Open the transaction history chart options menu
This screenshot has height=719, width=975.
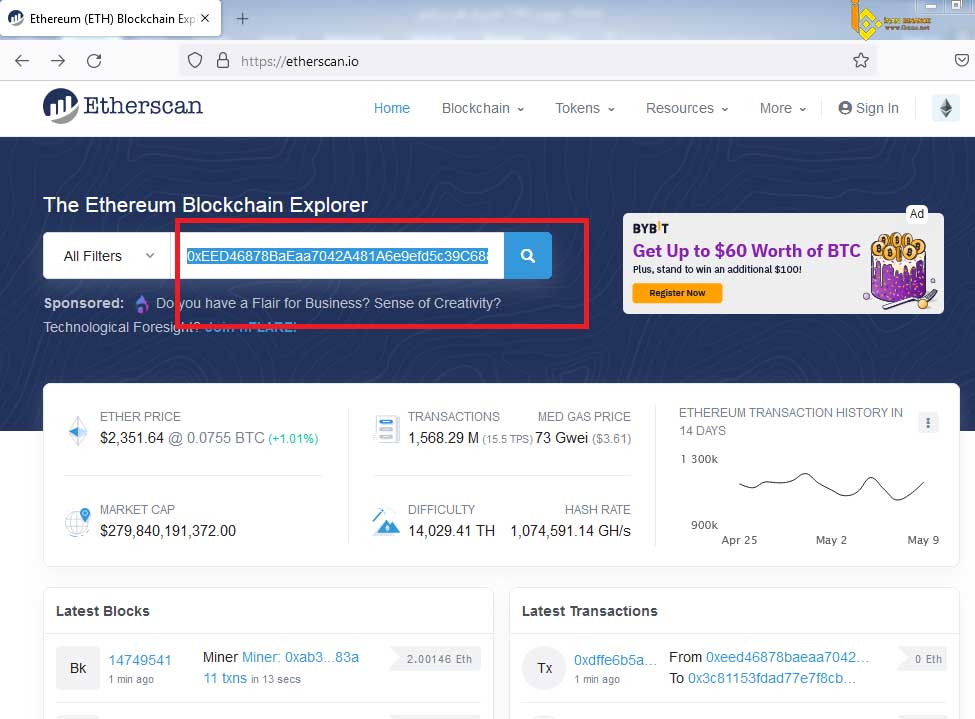pos(928,423)
